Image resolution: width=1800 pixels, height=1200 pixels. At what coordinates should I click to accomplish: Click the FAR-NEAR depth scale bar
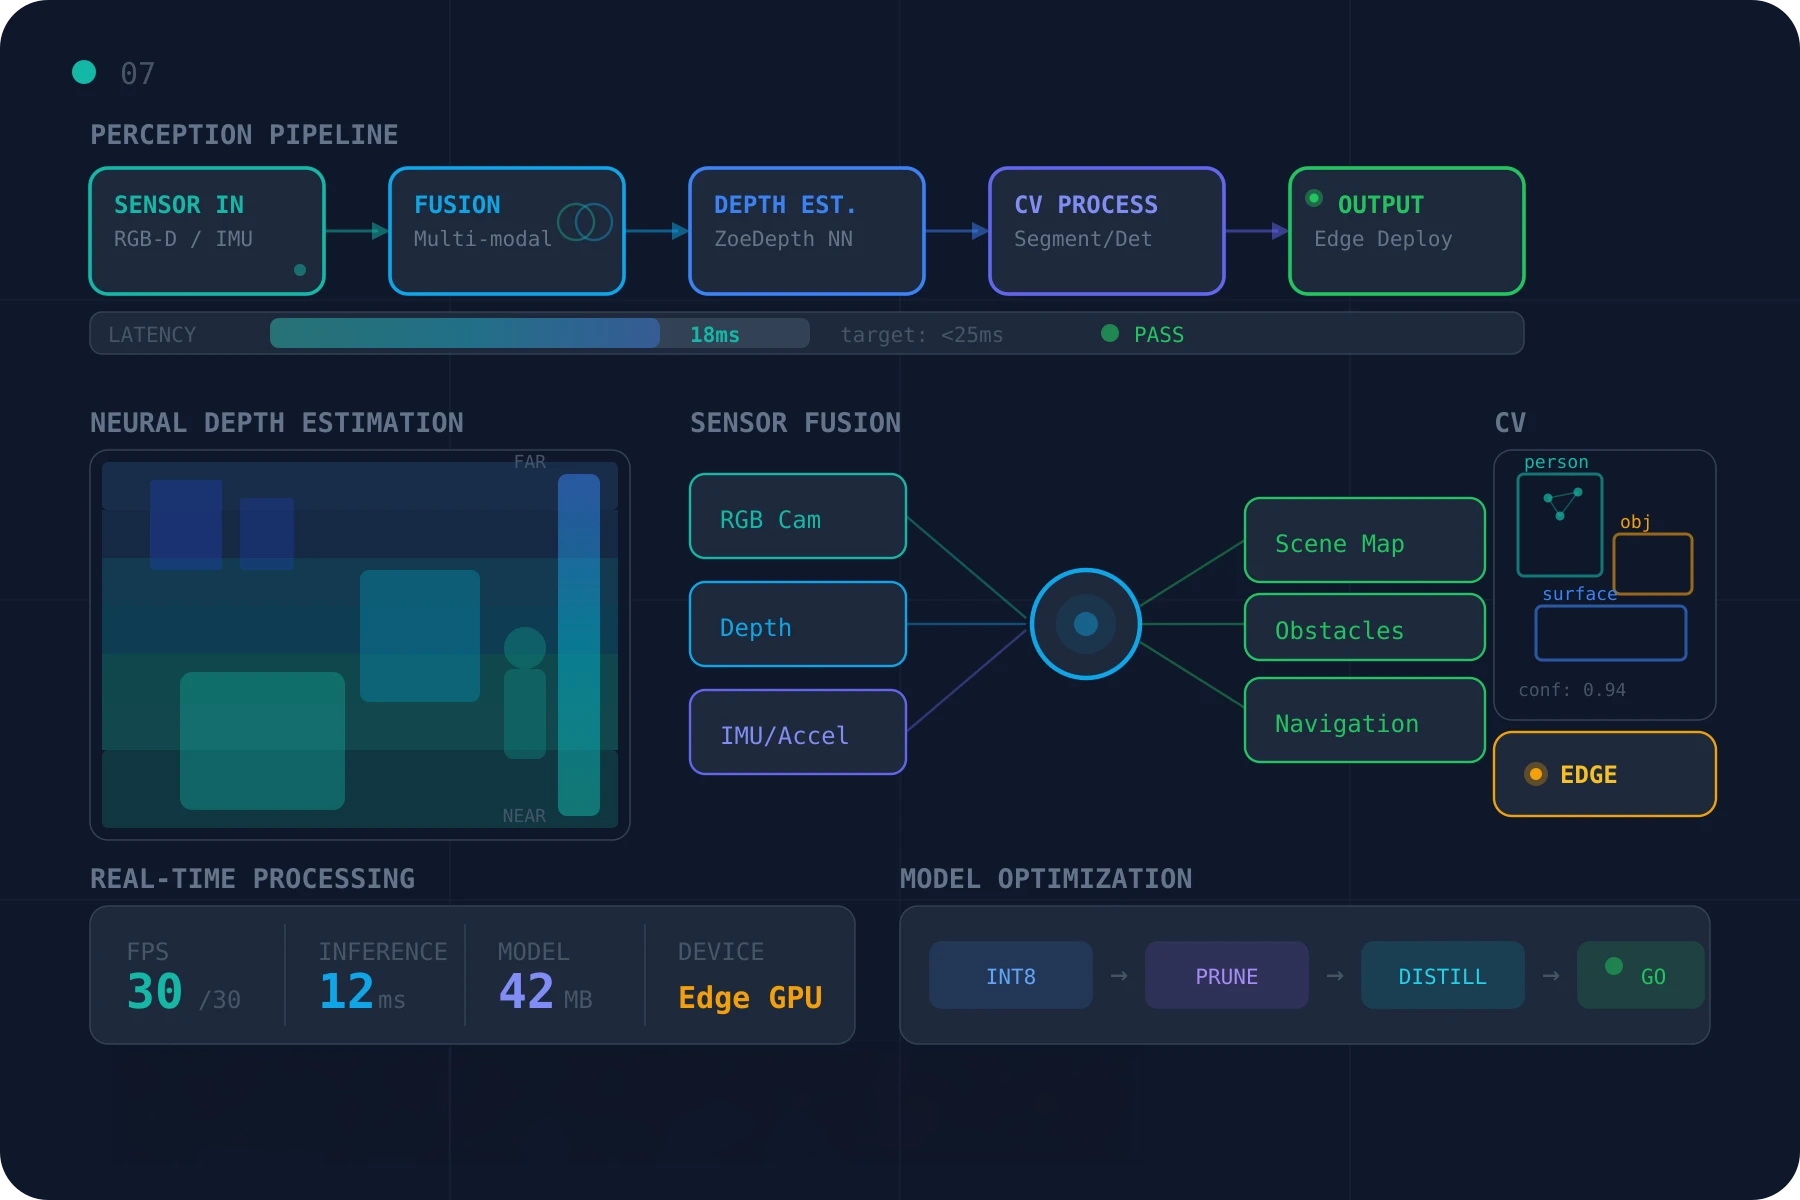point(578,644)
